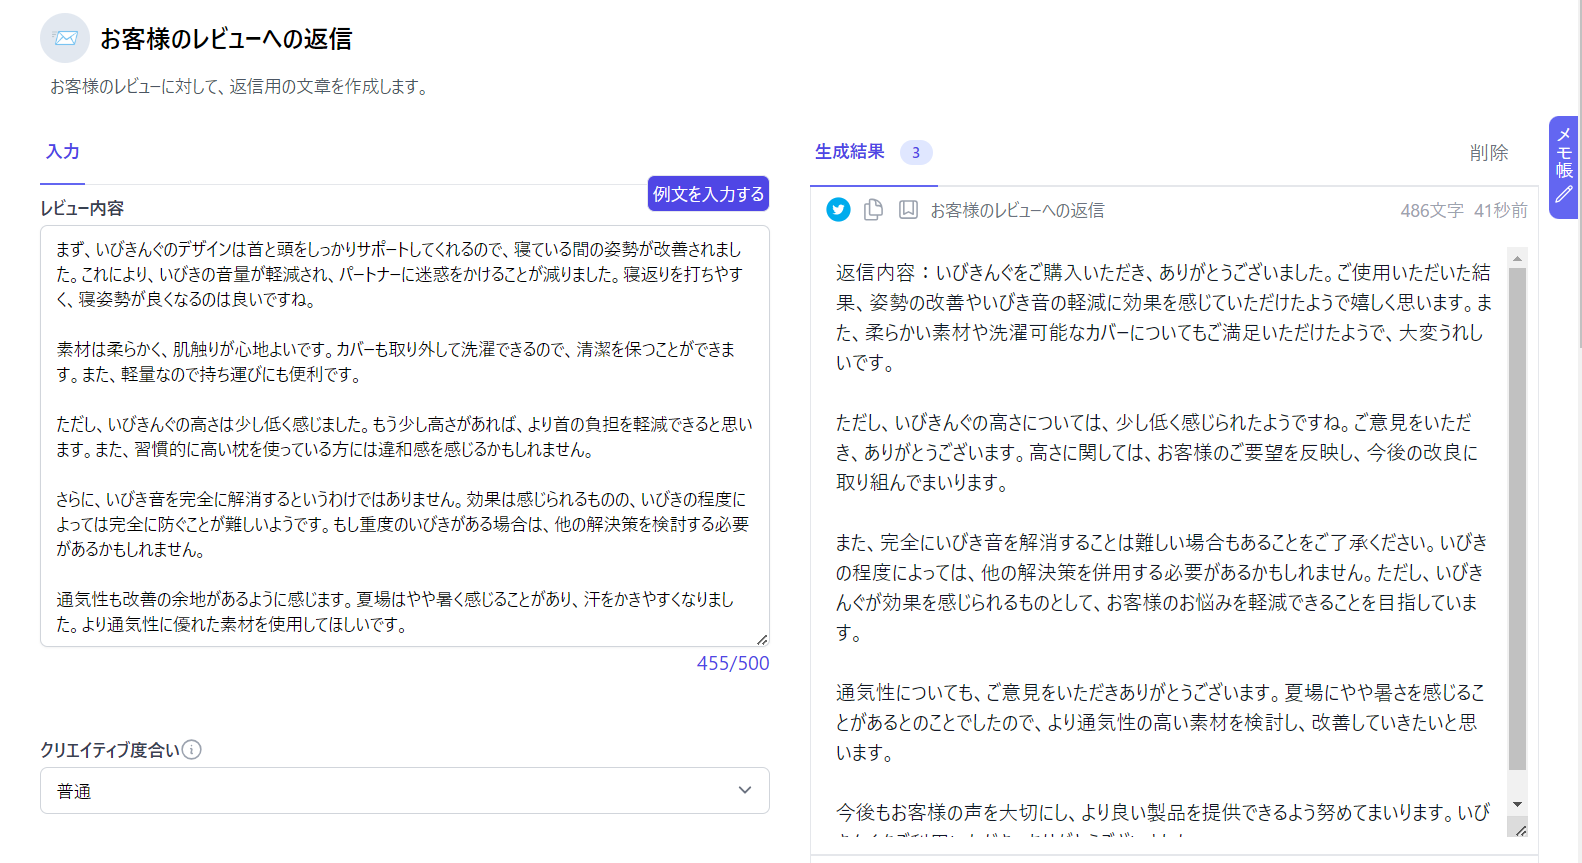Open the 普通 creativity dropdown
1582x863 pixels.
click(x=405, y=790)
